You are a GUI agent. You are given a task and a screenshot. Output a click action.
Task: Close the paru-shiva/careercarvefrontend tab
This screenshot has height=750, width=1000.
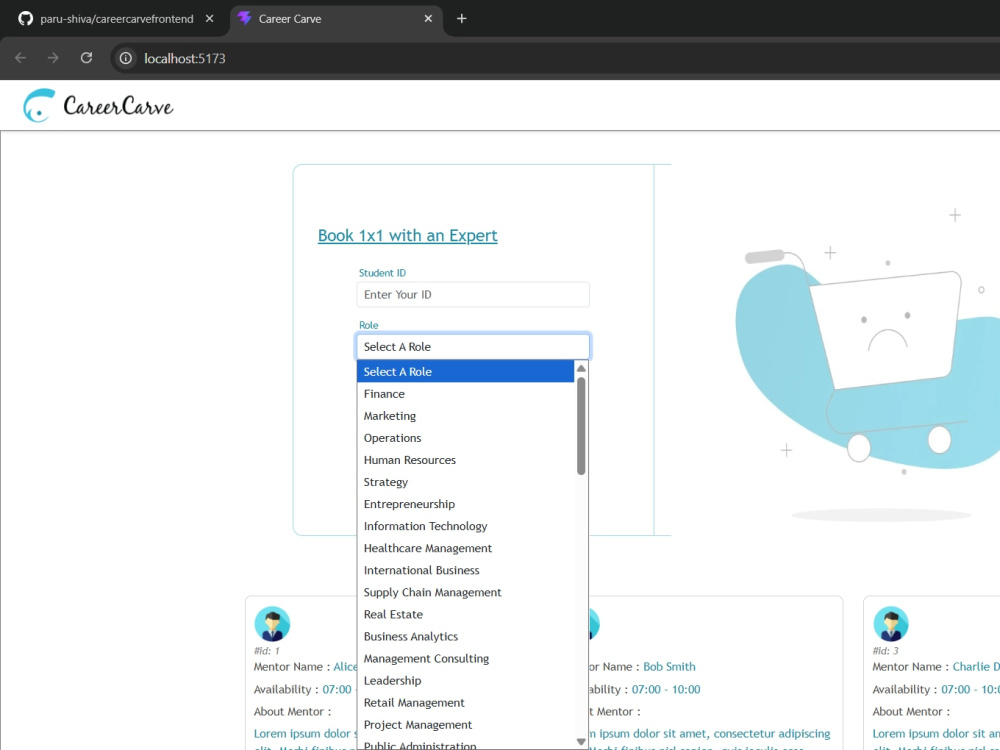coord(209,18)
